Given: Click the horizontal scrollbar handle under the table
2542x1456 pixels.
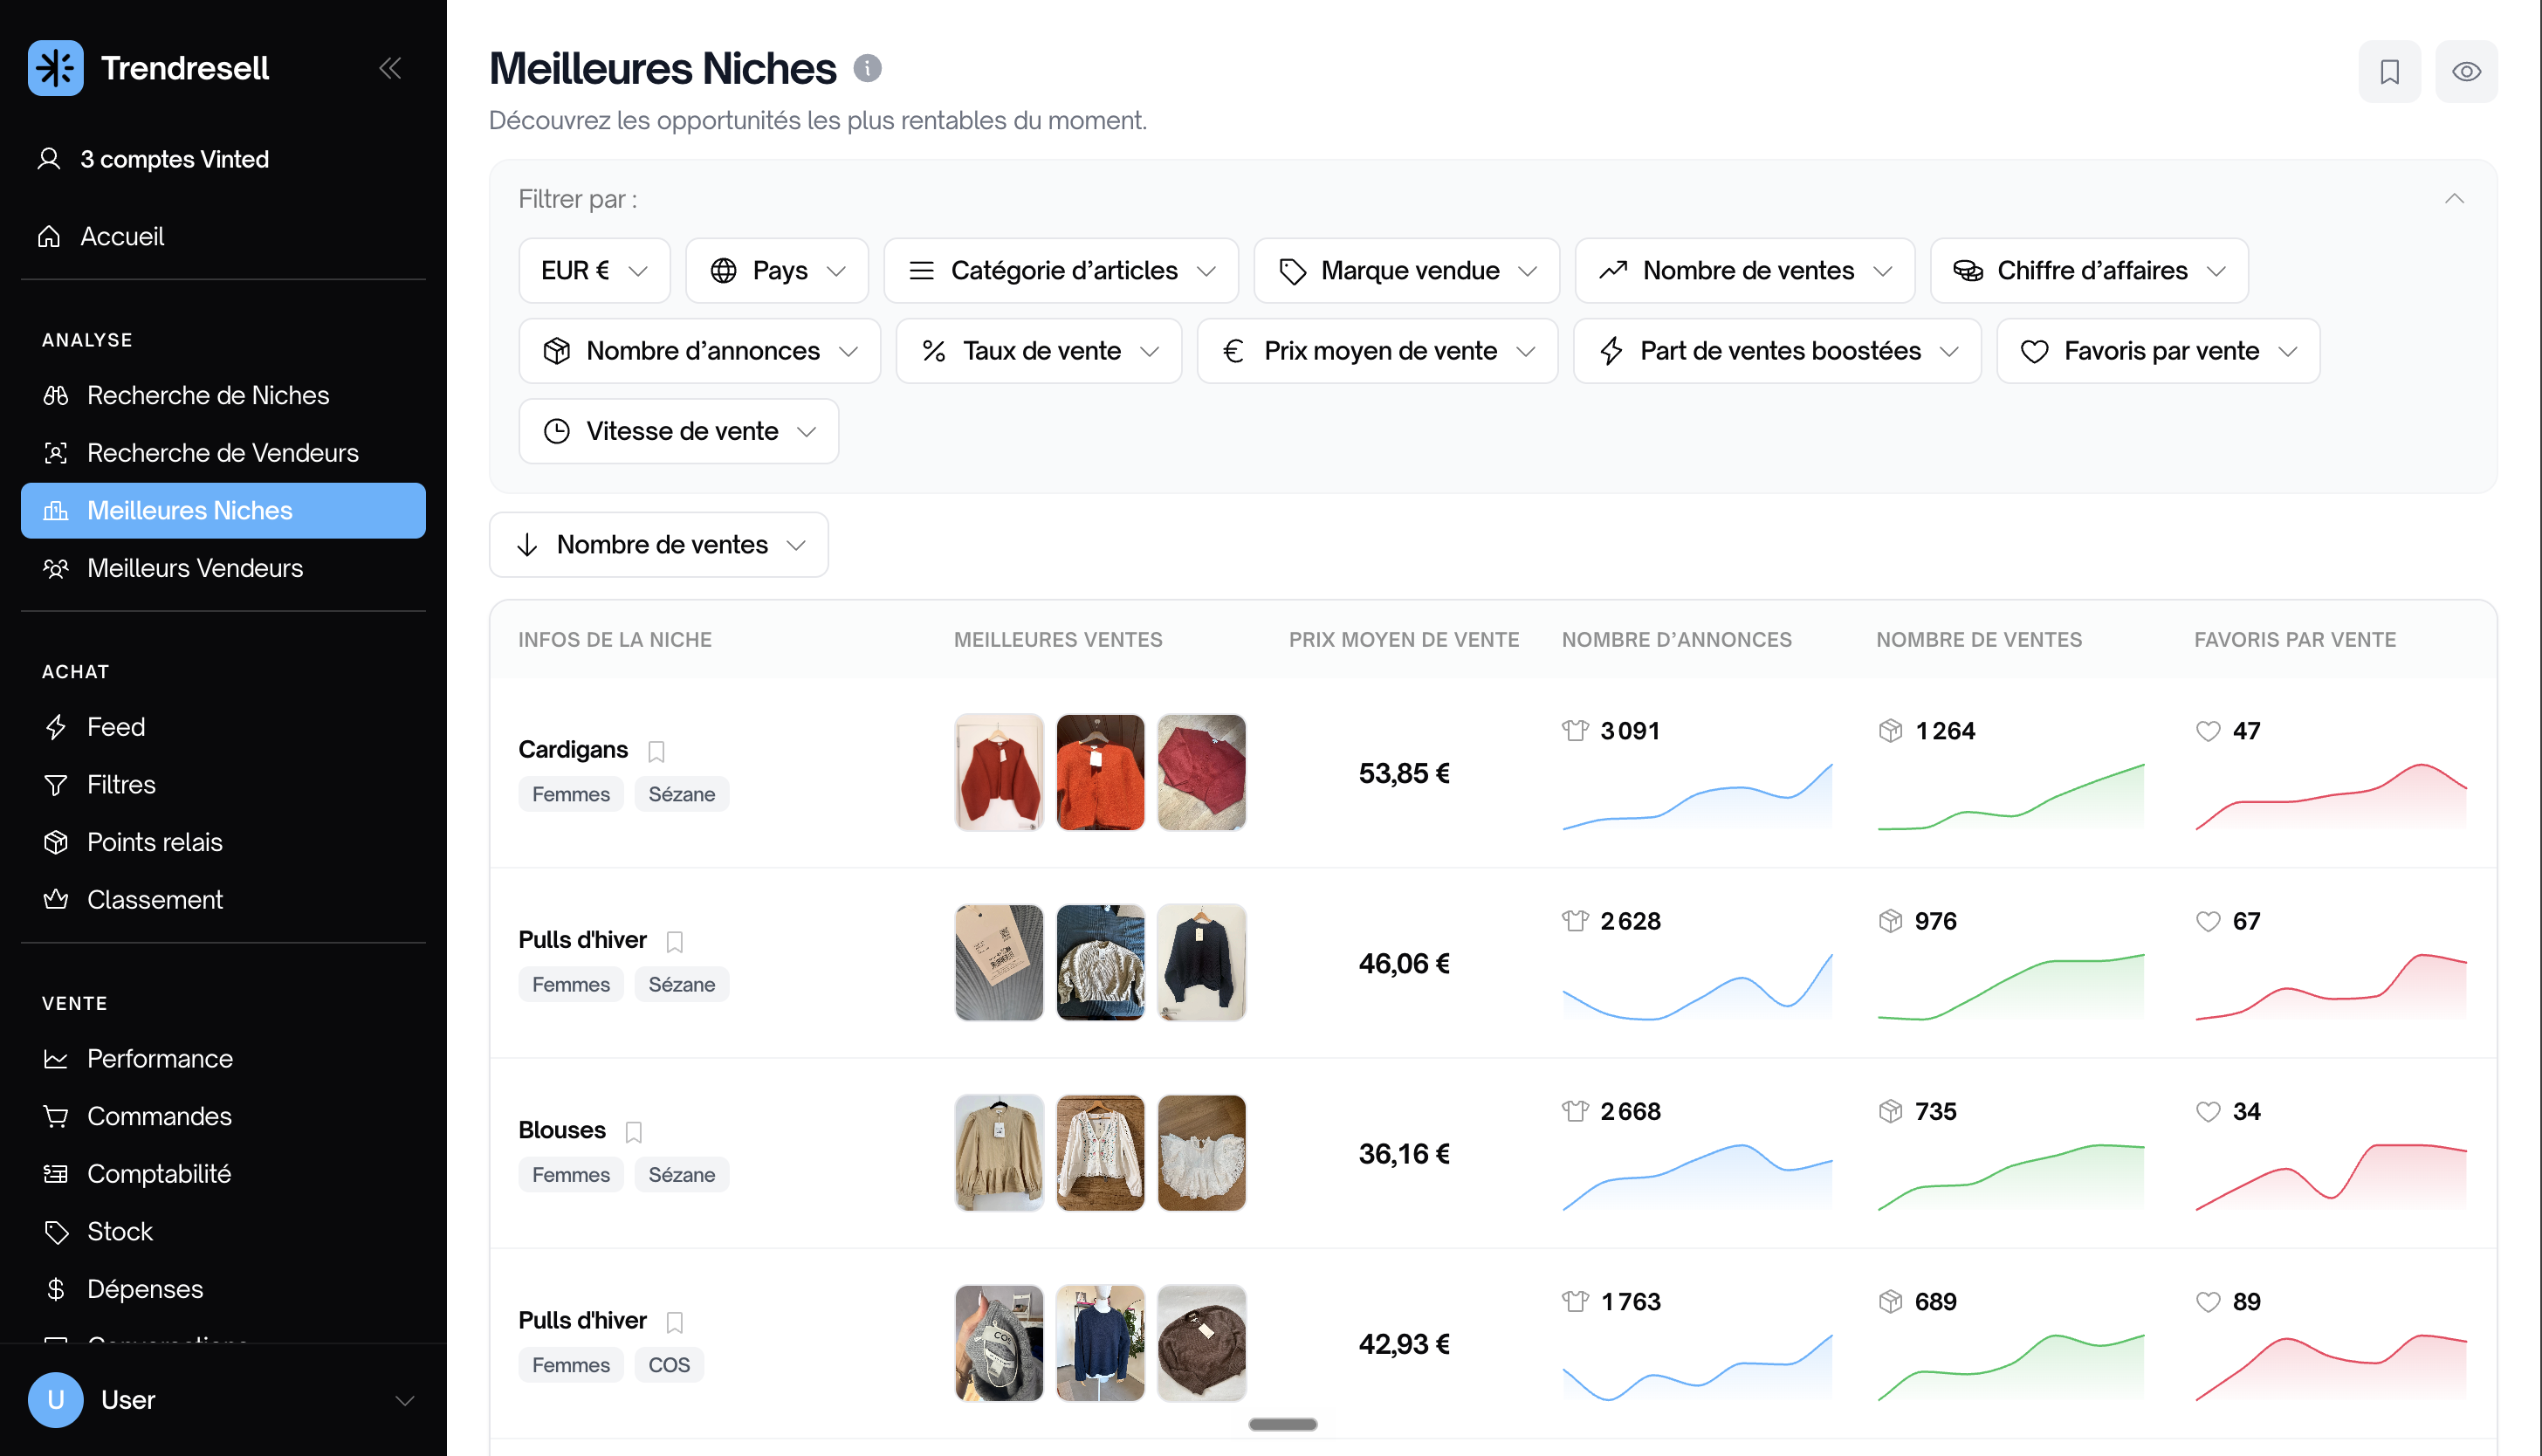Looking at the screenshot, I should [1283, 1424].
